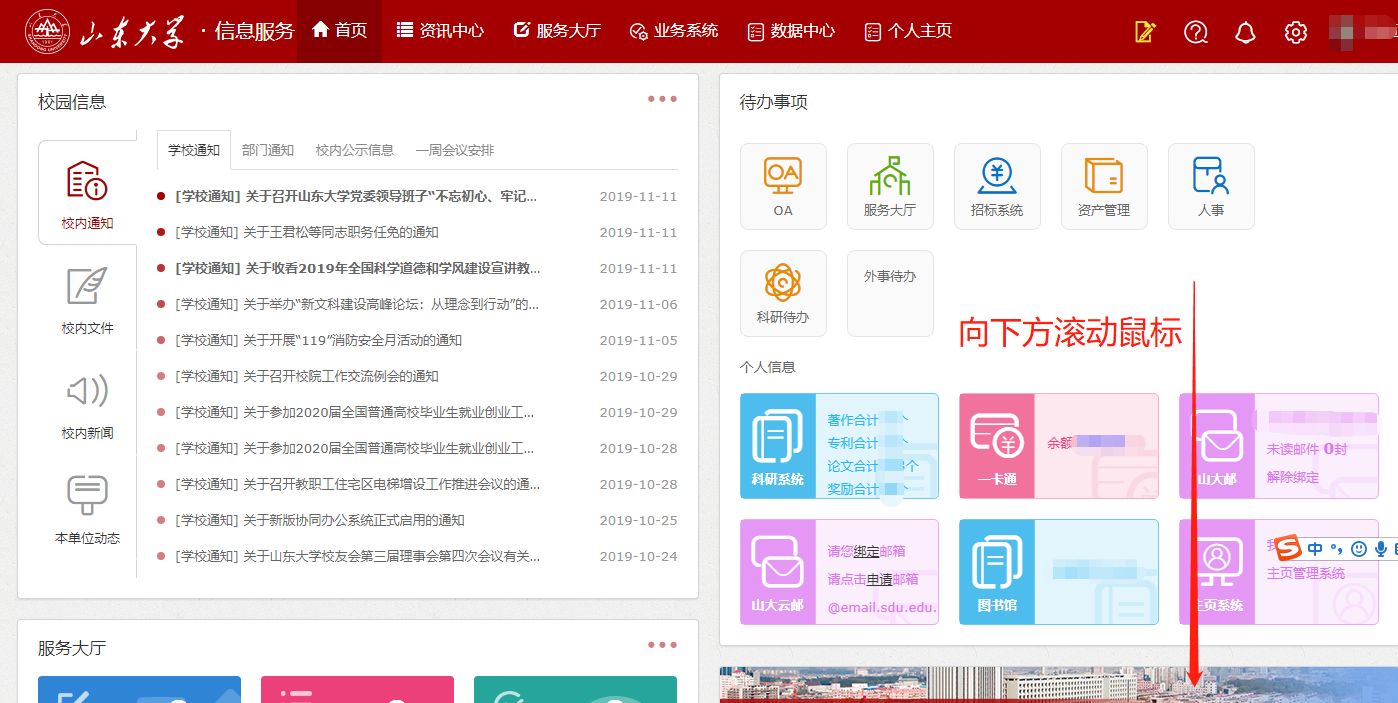Click the 人事 icon tile
The height and width of the screenshot is (703, 1398).
[x=1211, y=186]
